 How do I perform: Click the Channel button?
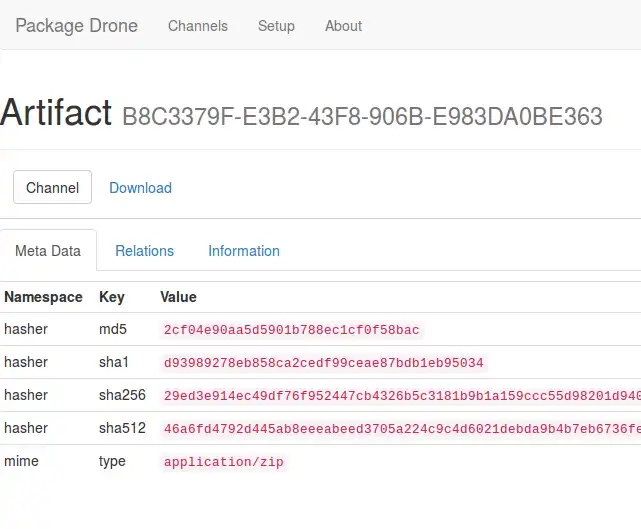pos(52,188)
